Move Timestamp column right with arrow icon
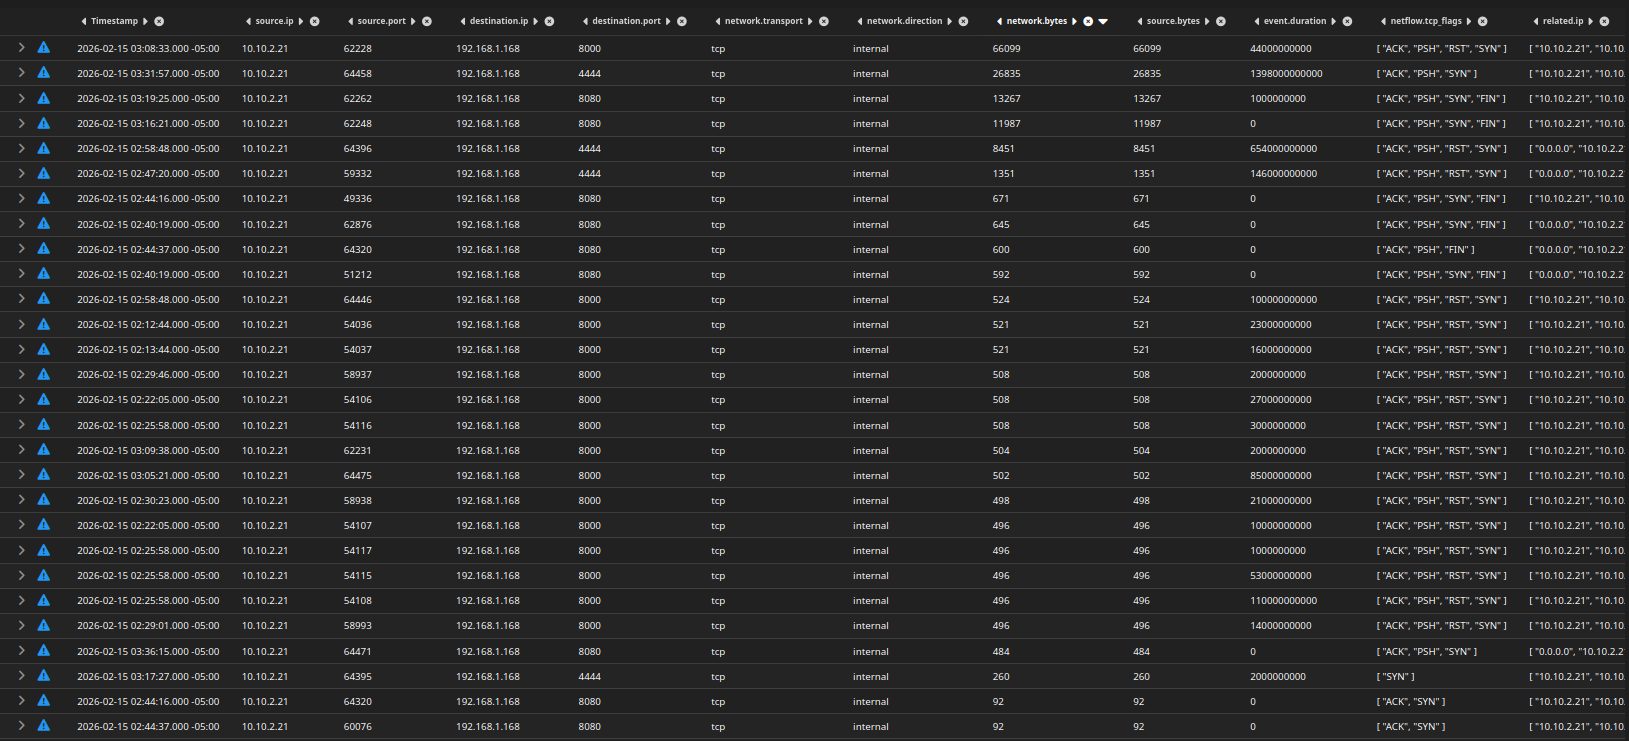 click(x=146, y=21)
